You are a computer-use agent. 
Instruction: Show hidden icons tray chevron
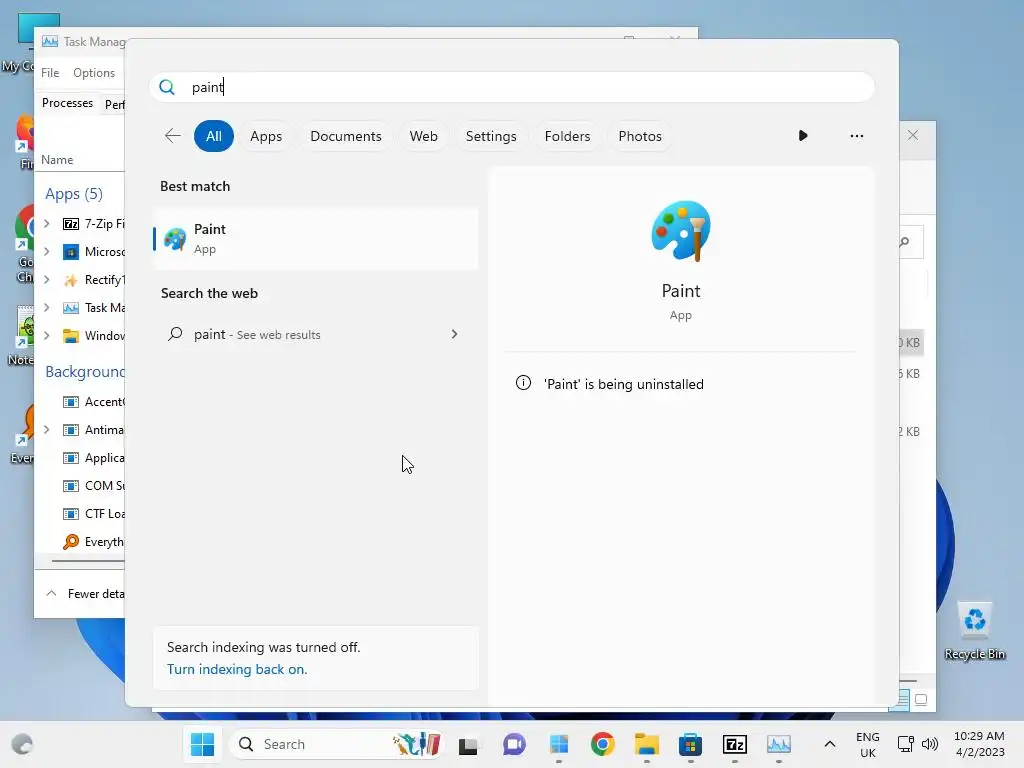pyautogui.click(x=829, y=744)
